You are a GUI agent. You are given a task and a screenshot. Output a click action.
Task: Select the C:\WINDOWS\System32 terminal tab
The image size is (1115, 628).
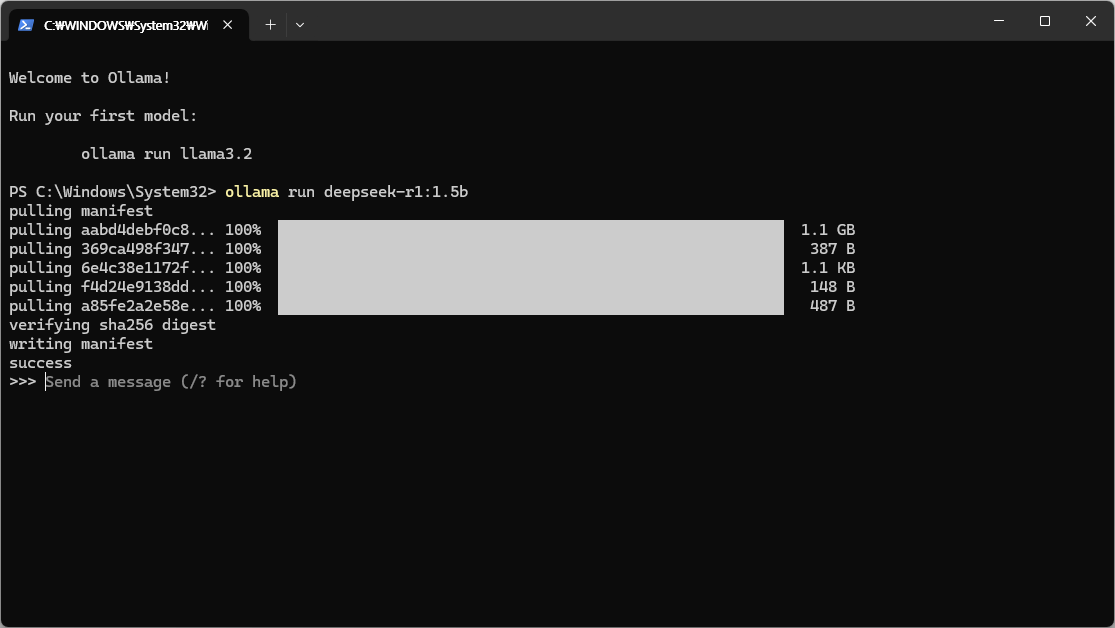(x=129, y=25)
